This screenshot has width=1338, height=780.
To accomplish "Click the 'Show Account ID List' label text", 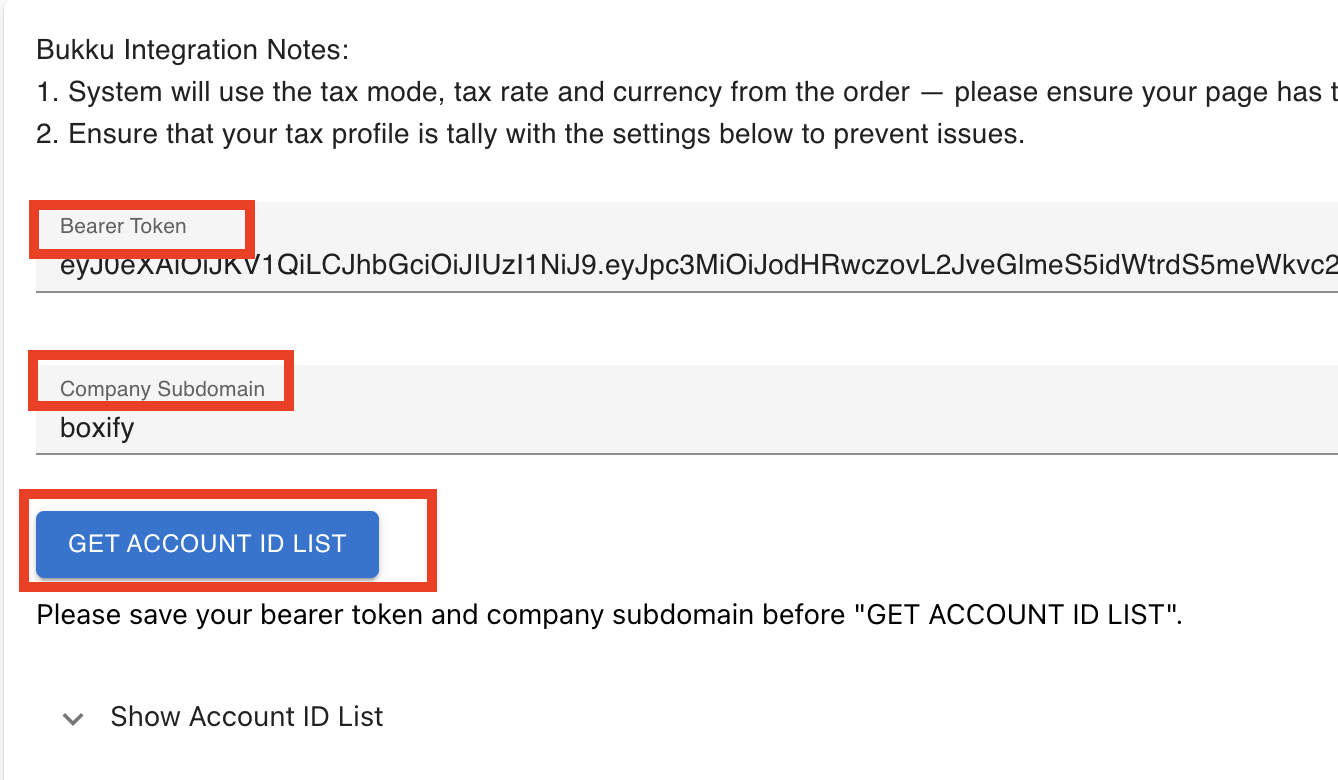I will click(247, 717).
